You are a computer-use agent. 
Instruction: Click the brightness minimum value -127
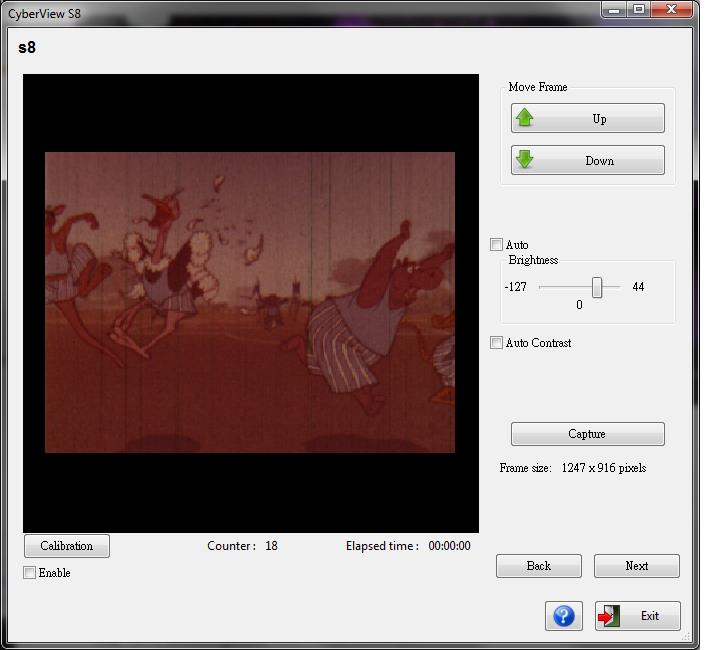coord(516,287)
